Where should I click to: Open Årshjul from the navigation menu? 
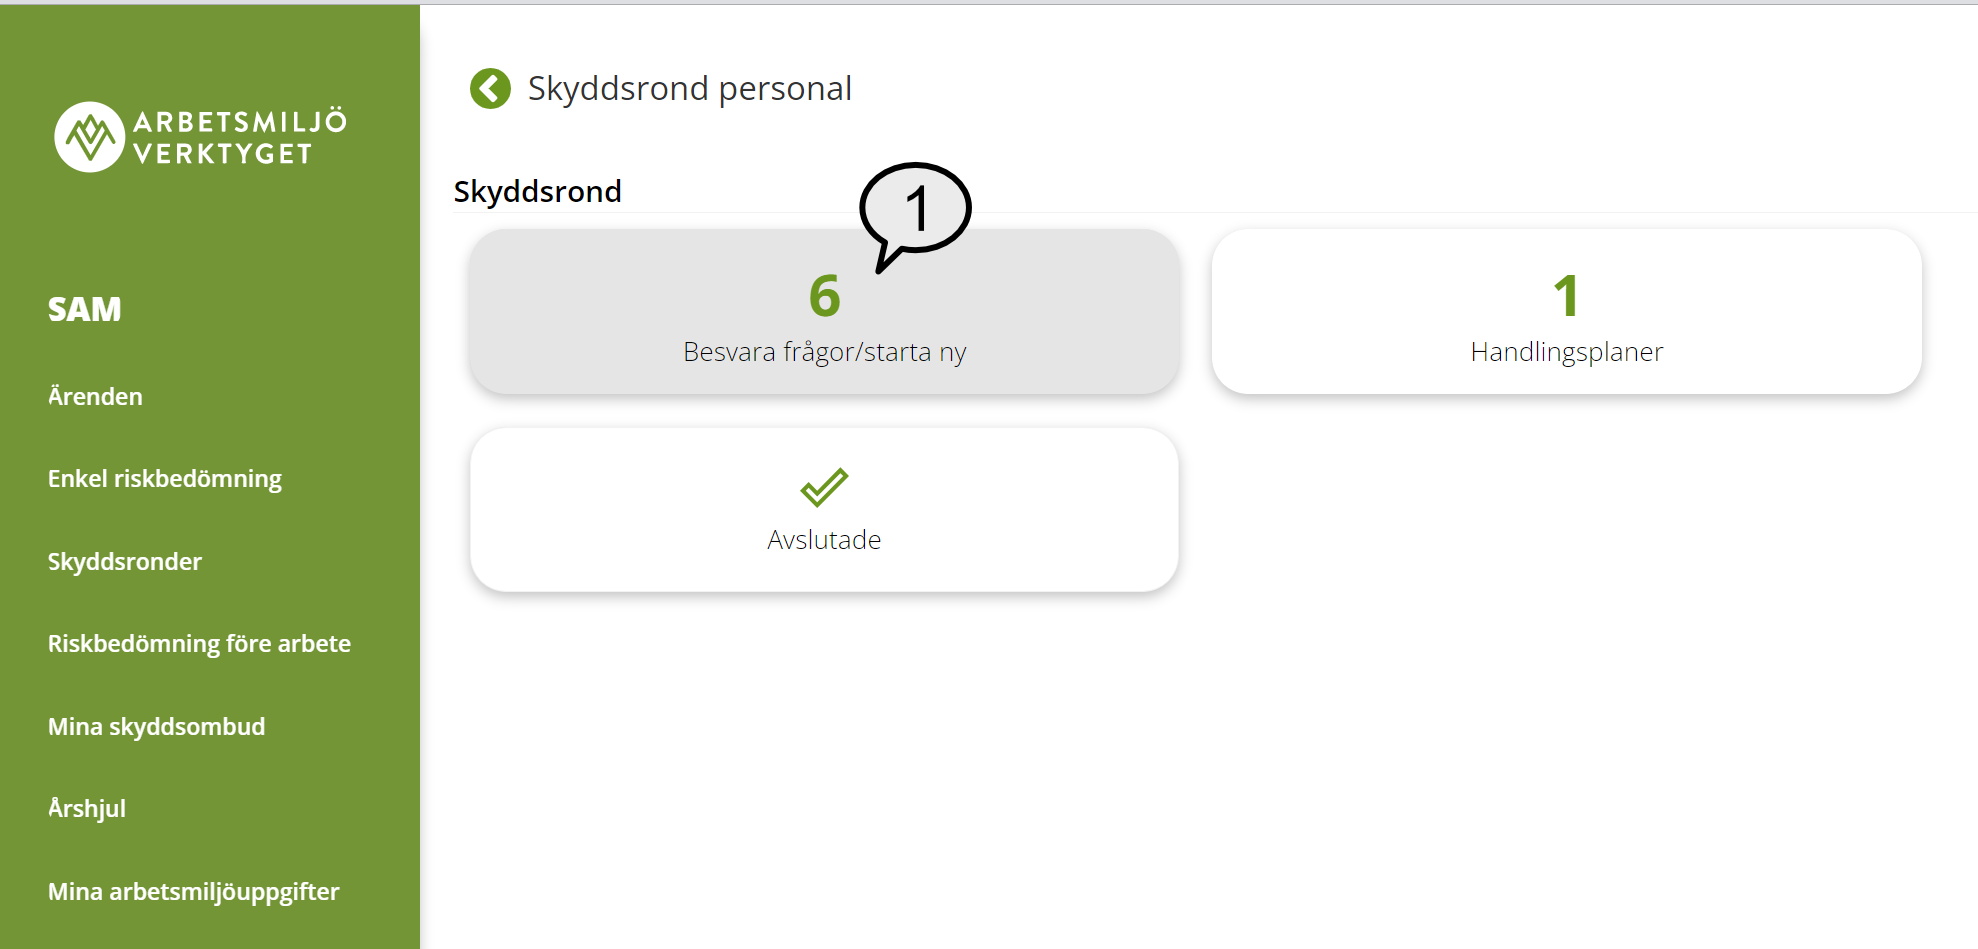point(86,808)
